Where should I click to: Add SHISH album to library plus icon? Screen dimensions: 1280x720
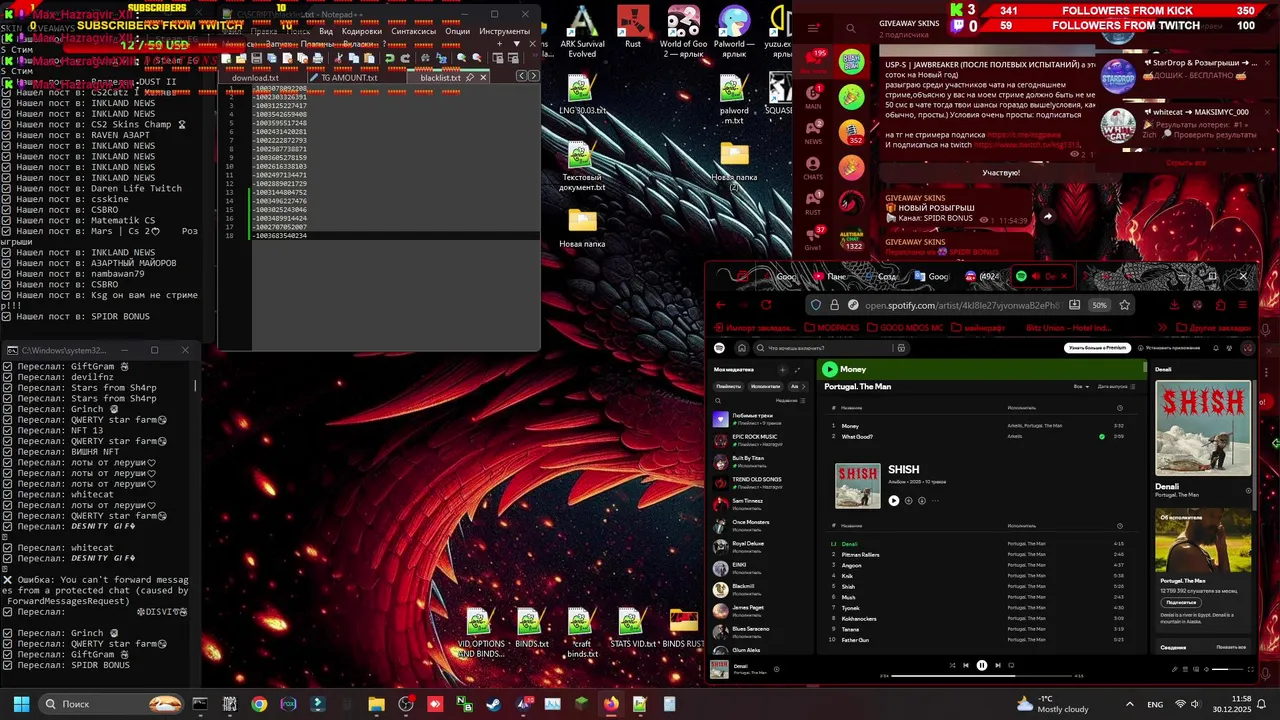[908, 500]
